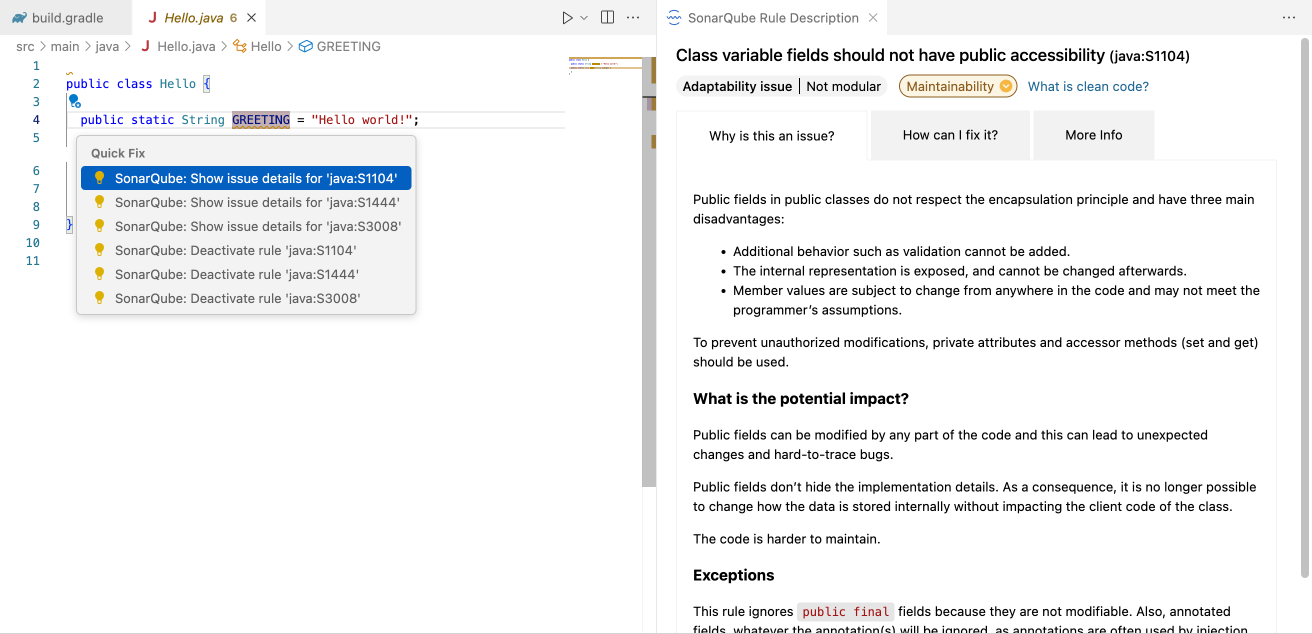Click lightbulb icon beside Show details java:S1444

pos(99,202)
